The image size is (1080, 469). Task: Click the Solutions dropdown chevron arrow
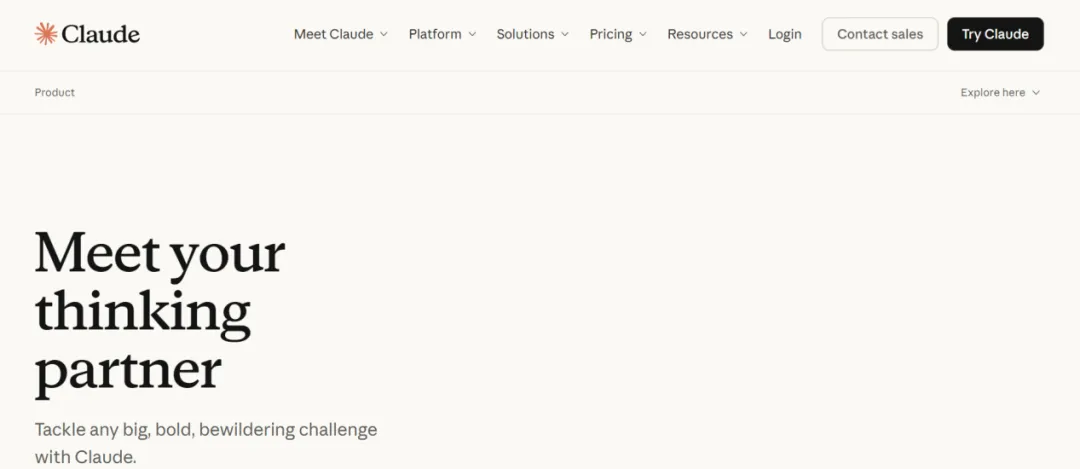click(565, 34)
